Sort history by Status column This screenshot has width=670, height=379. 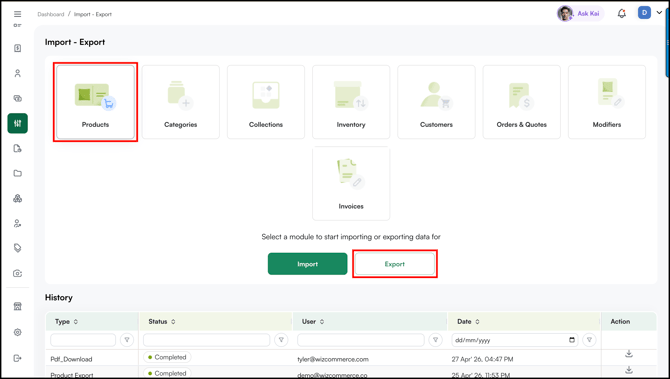[173, 322]
